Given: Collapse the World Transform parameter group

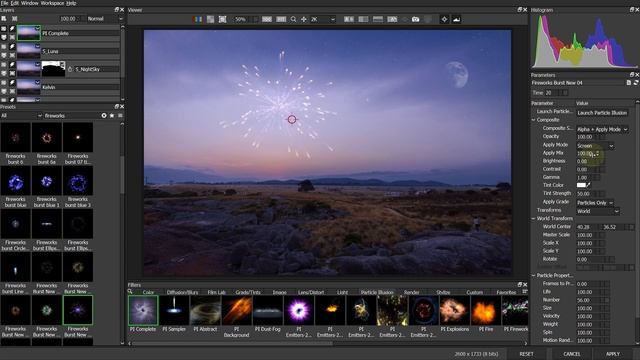Looking at the screenshot, I should tap(533, 218).
